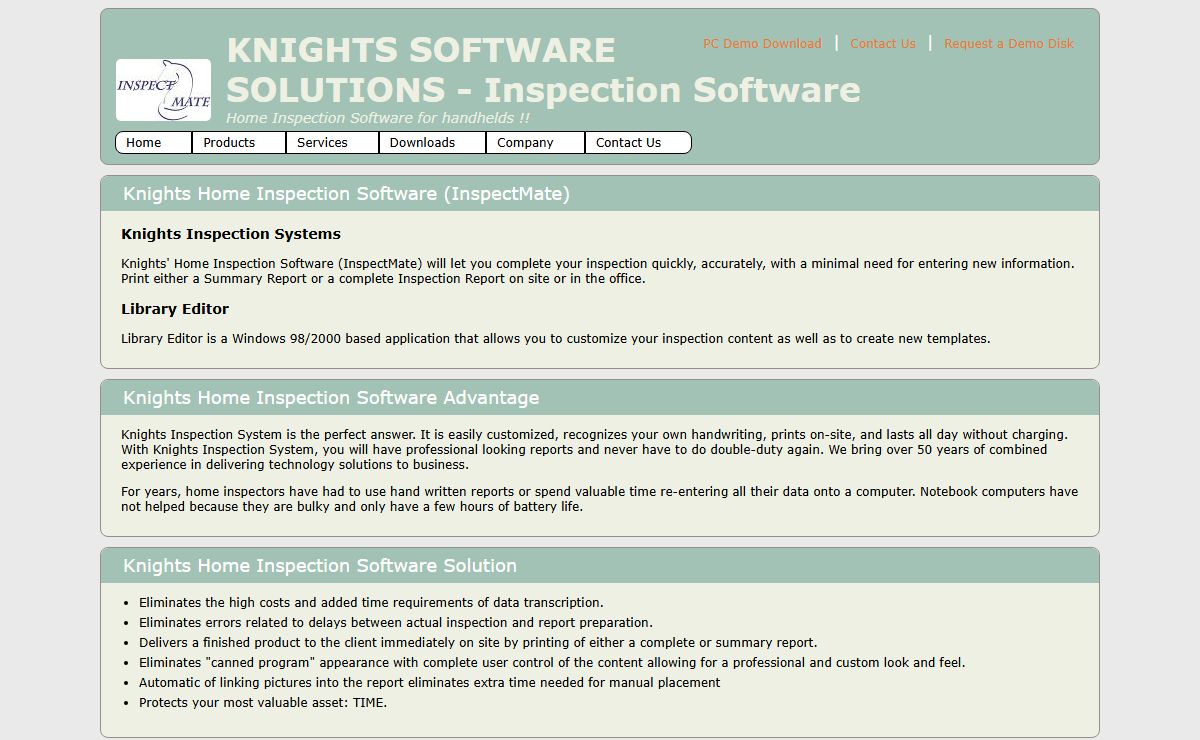Click the 'Knights Home Inspection Software Solution' header
Screen dimensions: 1200x740
click(x=600, y=566)
